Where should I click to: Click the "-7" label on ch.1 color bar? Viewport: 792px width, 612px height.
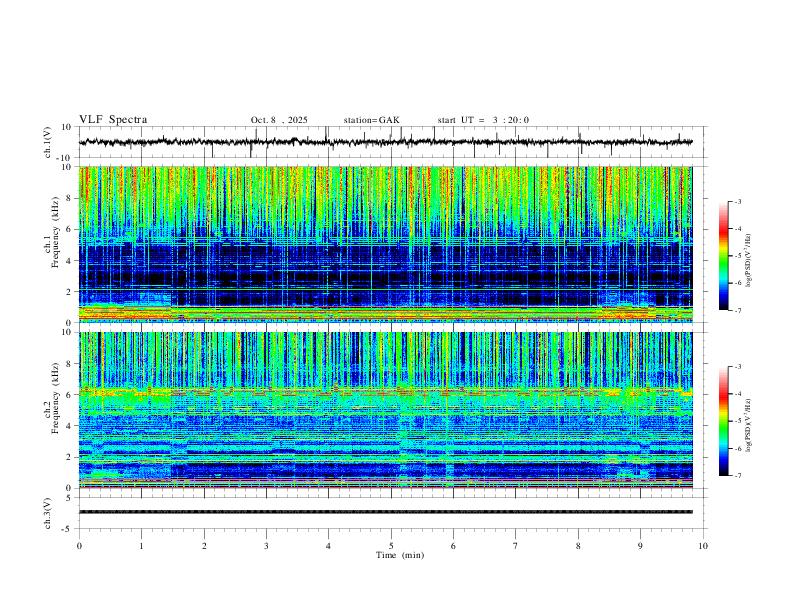coord(737,310)
